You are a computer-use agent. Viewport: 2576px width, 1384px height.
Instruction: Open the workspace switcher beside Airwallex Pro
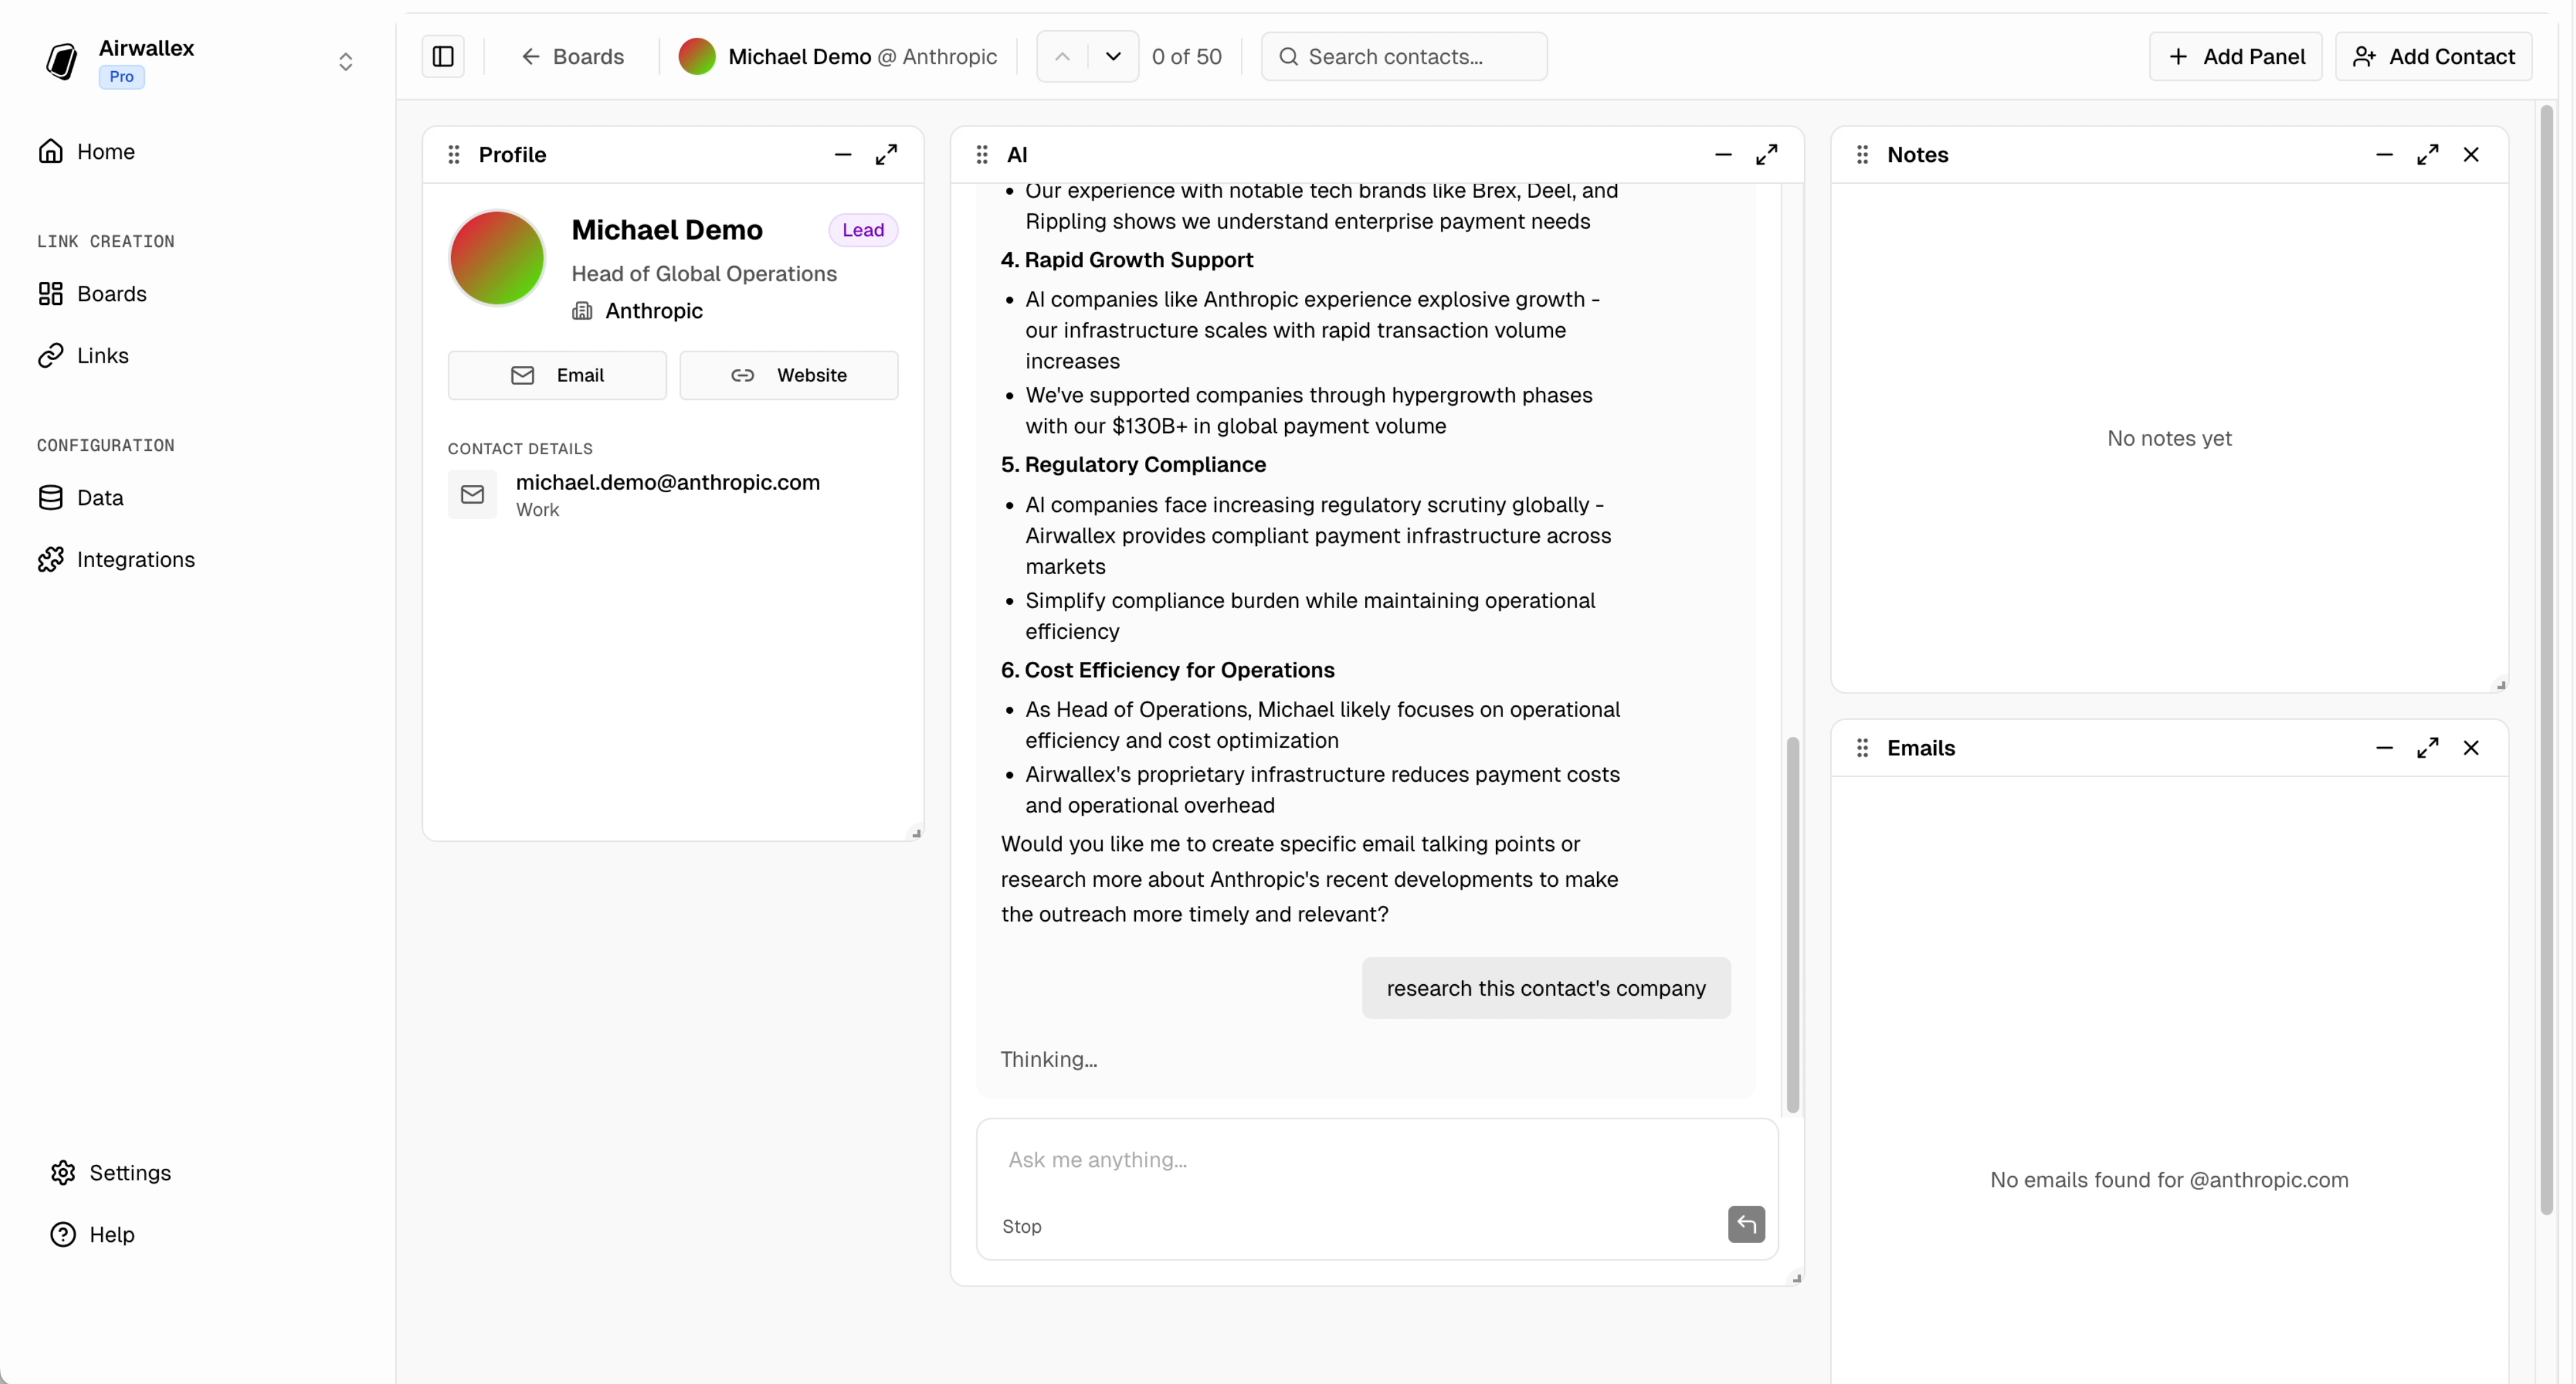click(345, 60)
